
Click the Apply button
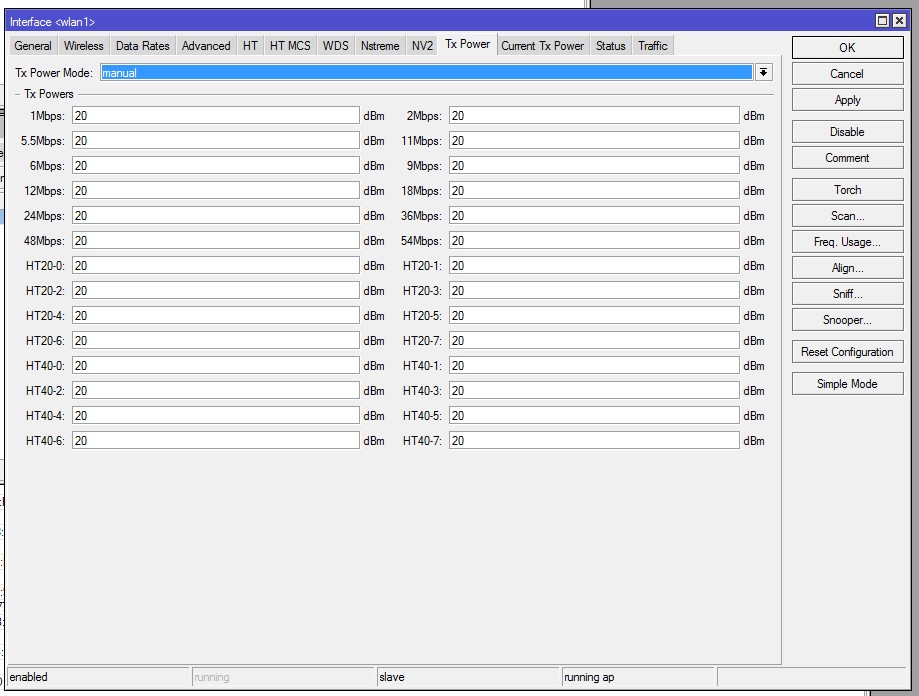pyautogui.click(x=847, y=100)
